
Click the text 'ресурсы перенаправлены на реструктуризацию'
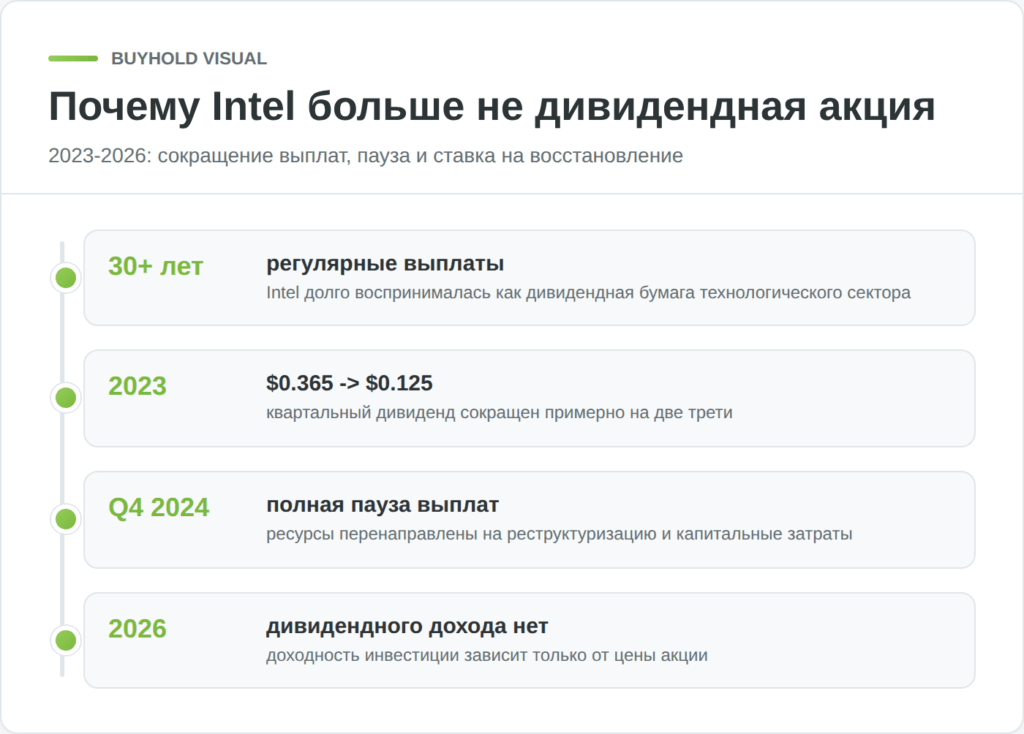point(461,534)
